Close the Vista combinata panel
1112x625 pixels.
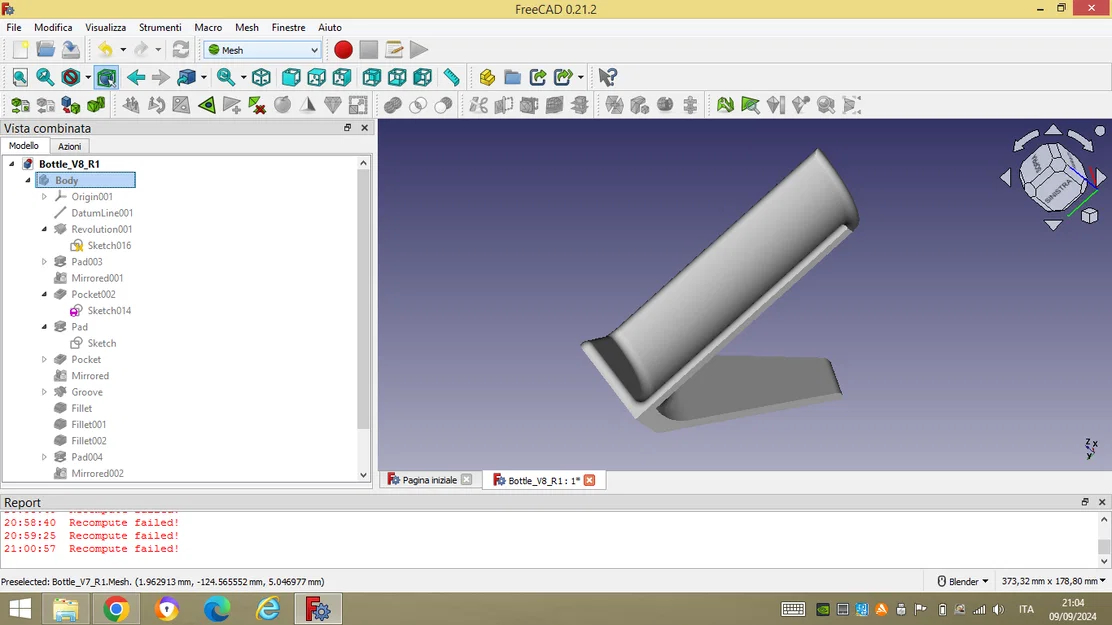pyautogui.click(x=365, y=128)
